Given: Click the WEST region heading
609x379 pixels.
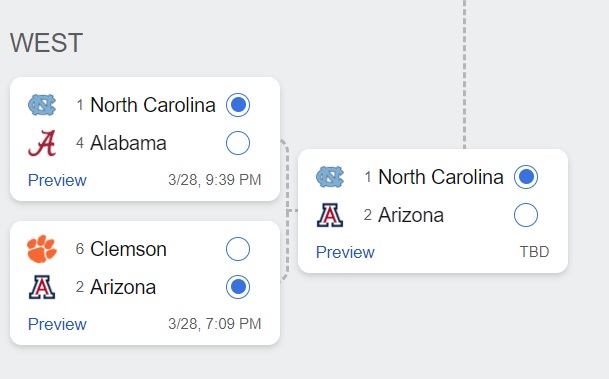Looking at the screenshot, I should coord(46,42).
